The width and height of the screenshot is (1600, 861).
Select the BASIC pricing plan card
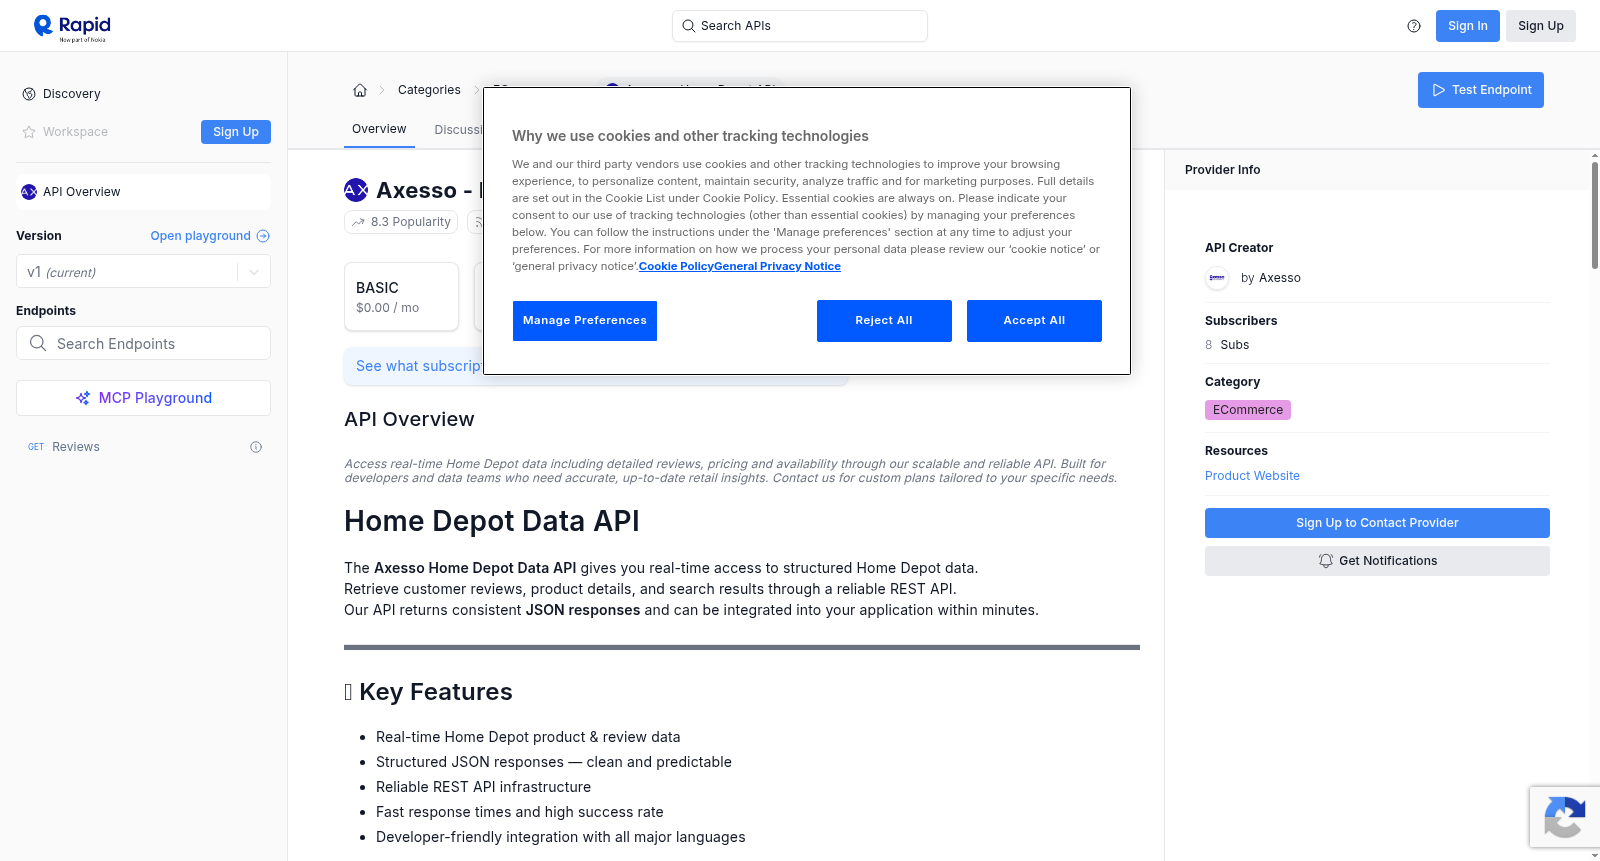click(x=401, y=297)
